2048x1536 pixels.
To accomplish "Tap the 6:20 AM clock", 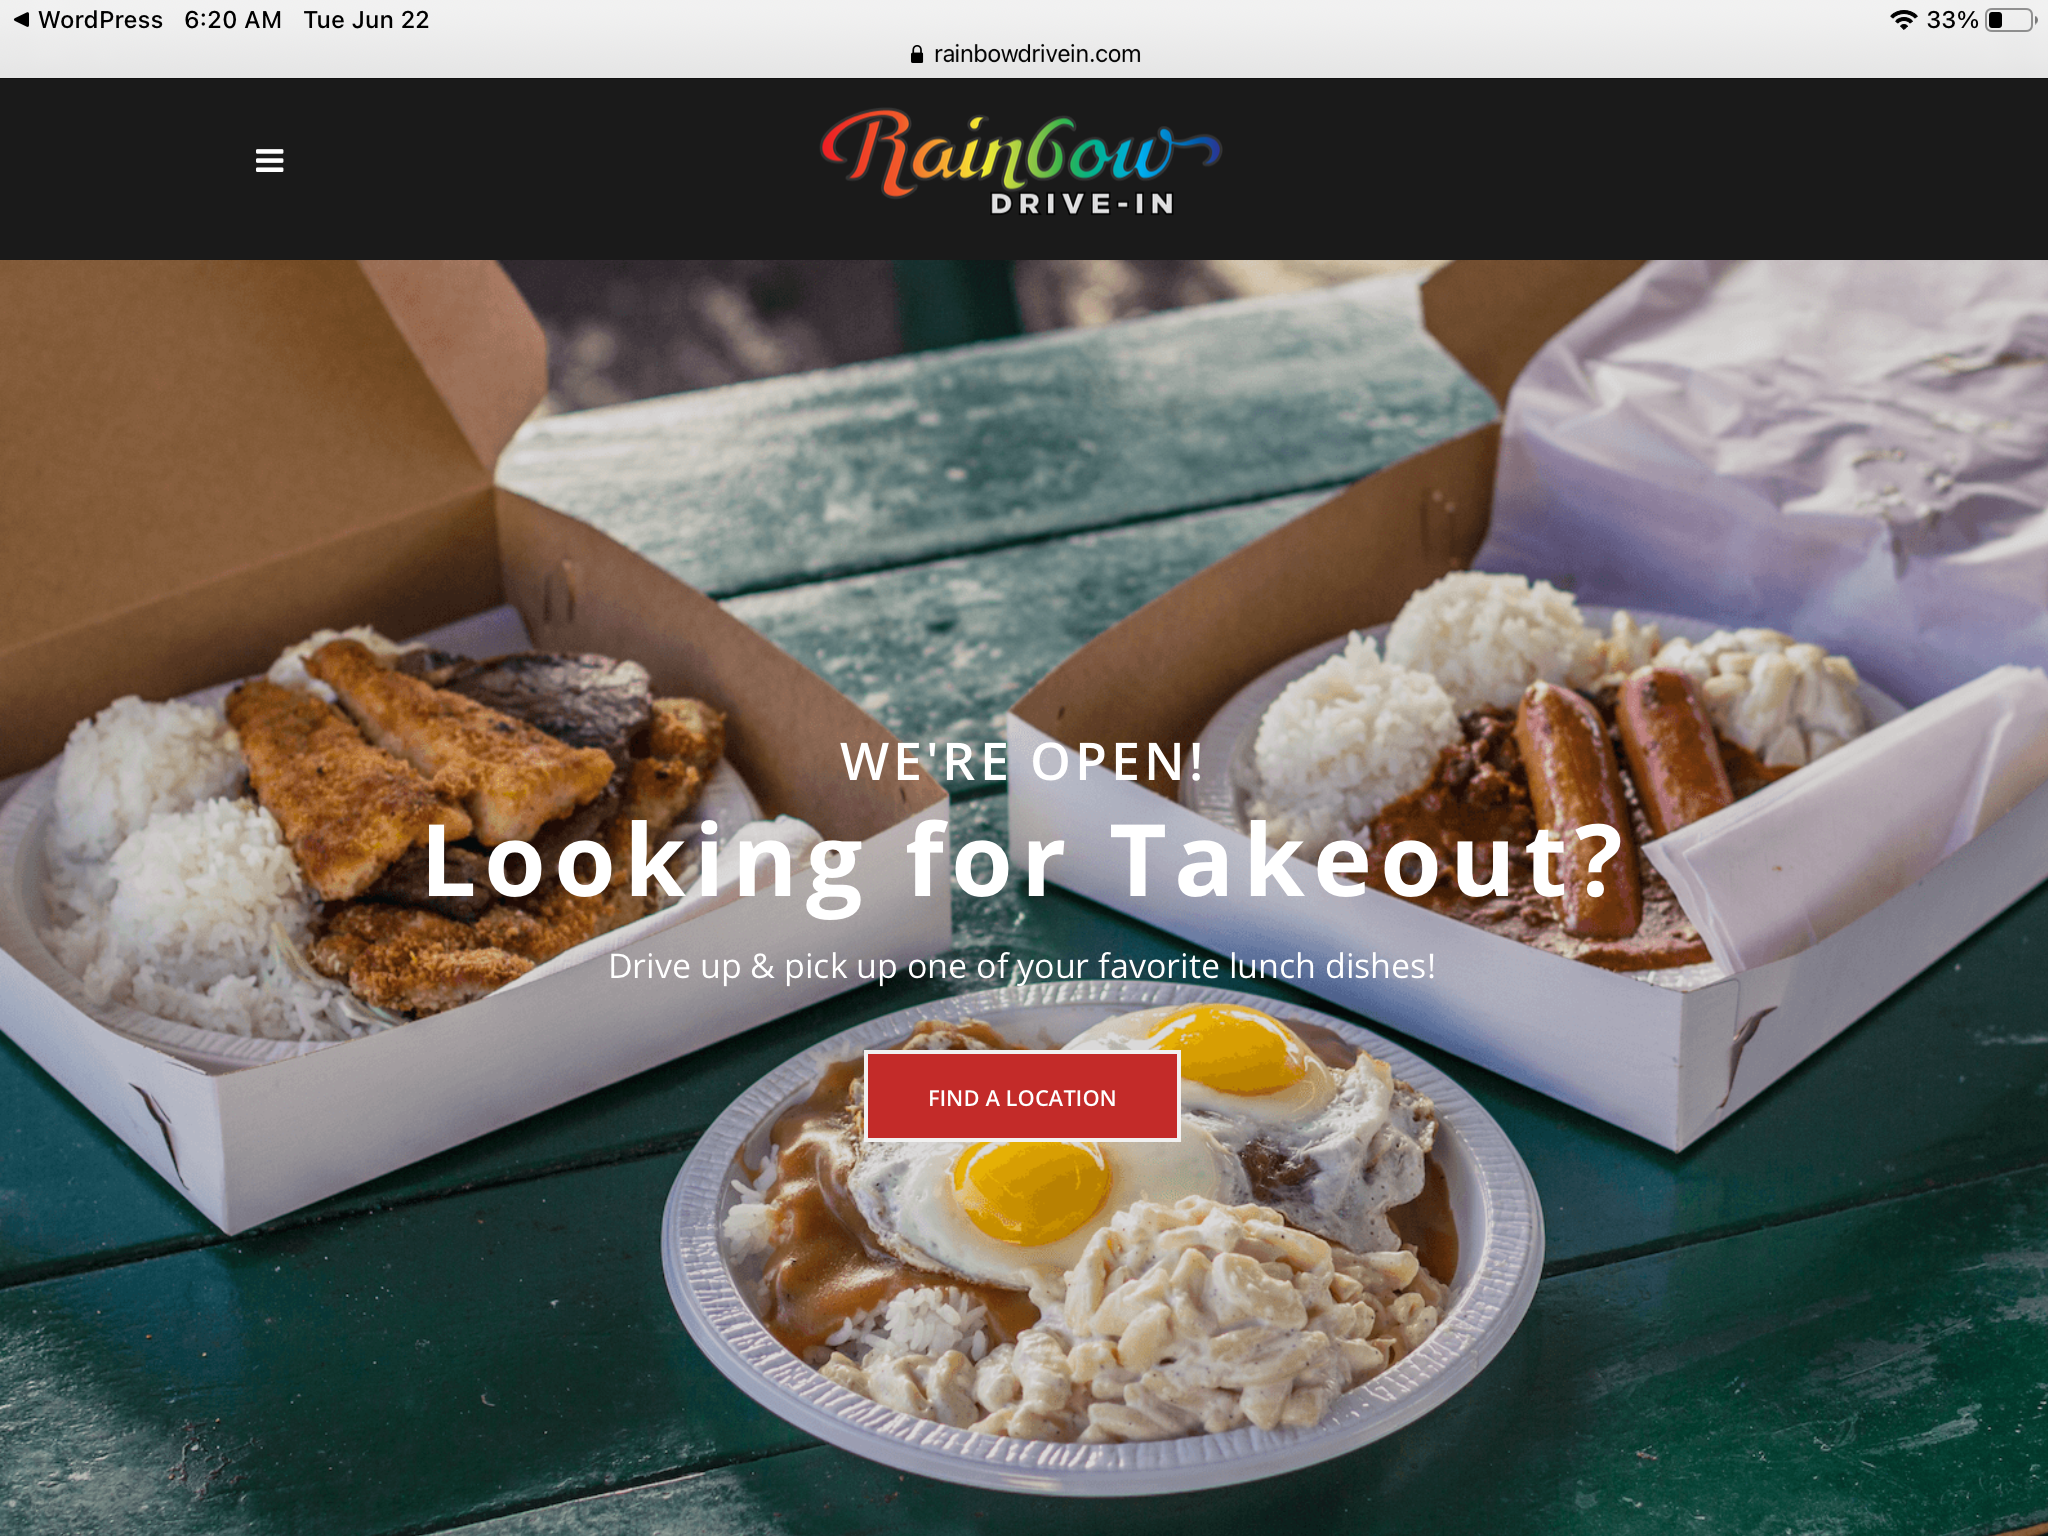I will pos(233,20).
